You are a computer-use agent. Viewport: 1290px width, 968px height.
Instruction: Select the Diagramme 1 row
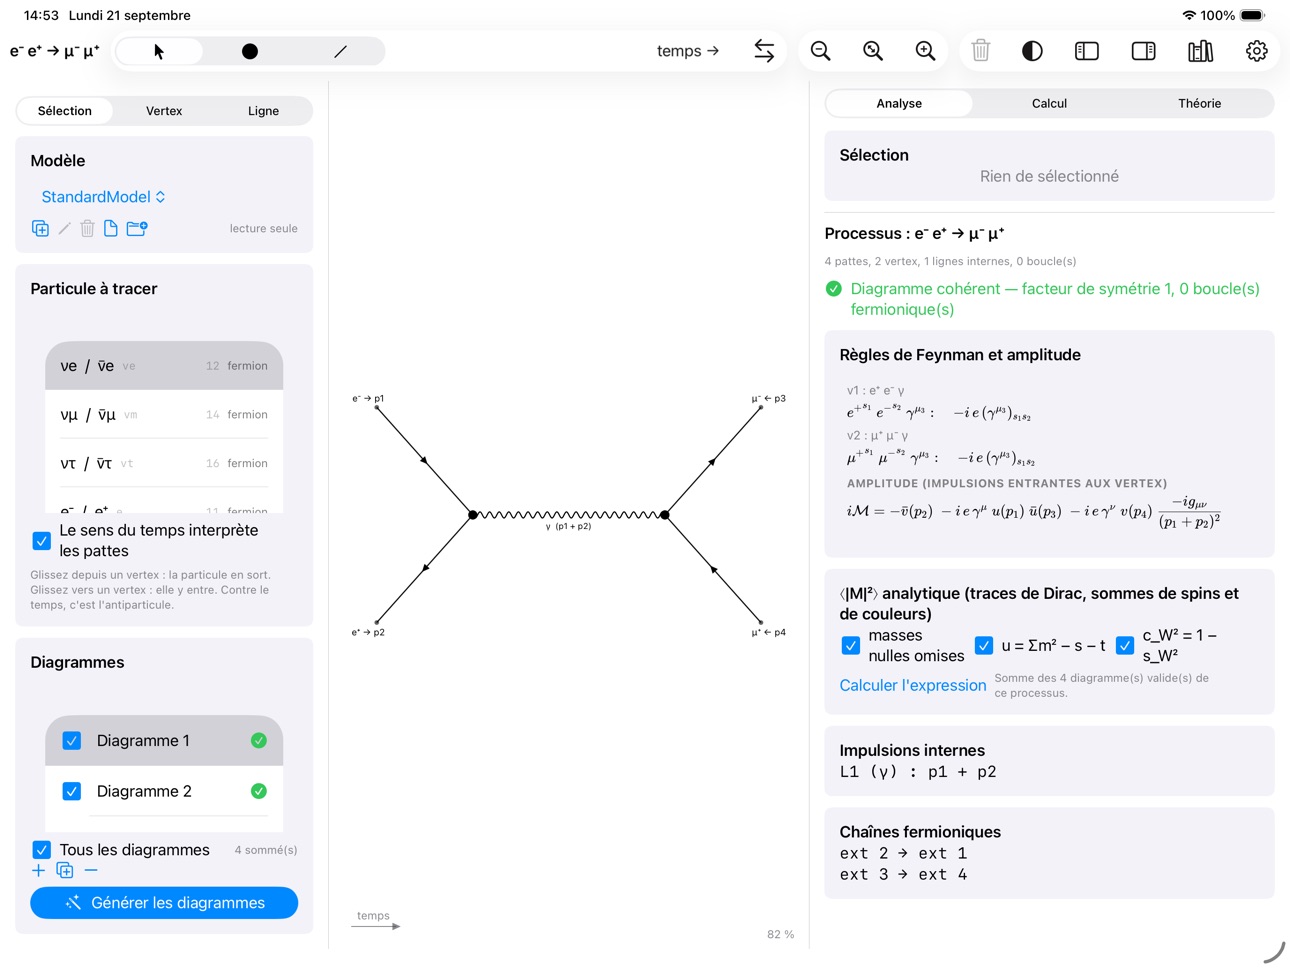click(164, 741)
